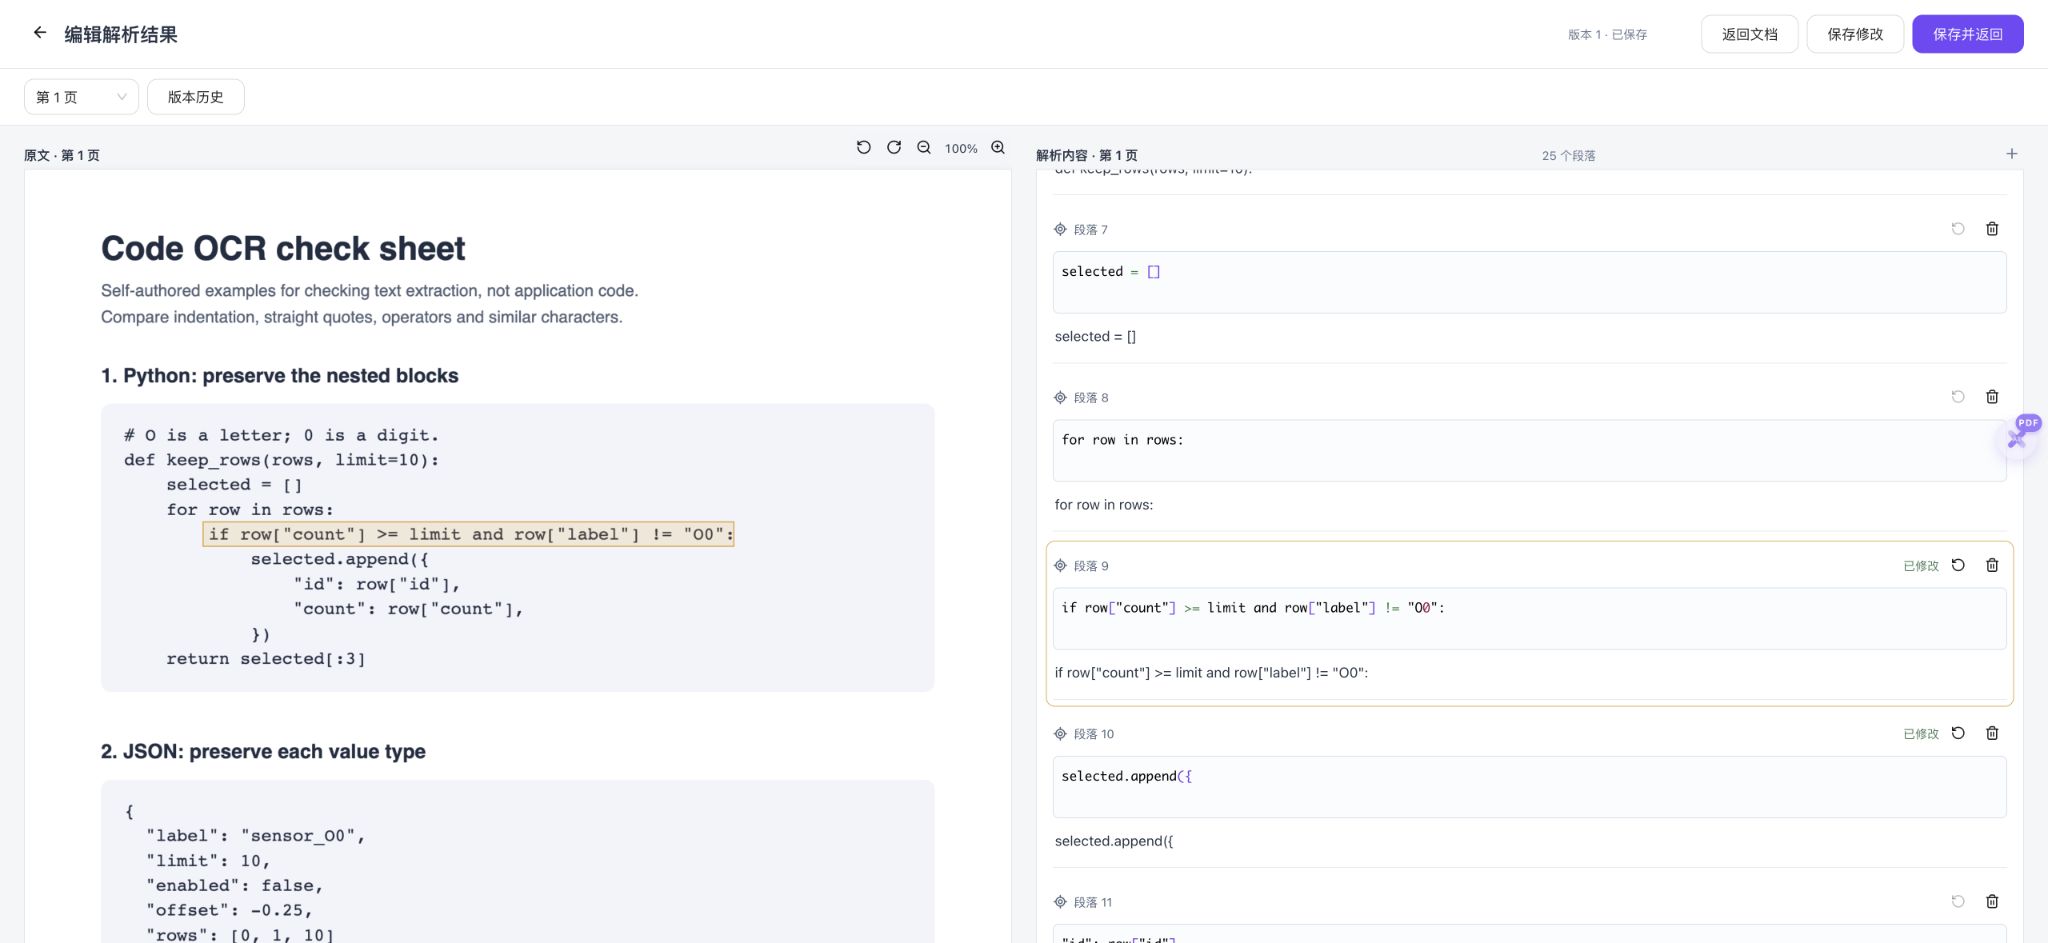Screen dimensions: 2048x943
Task: Open the 第 1 页 page dropdown
Action: (x=81, y=97)
